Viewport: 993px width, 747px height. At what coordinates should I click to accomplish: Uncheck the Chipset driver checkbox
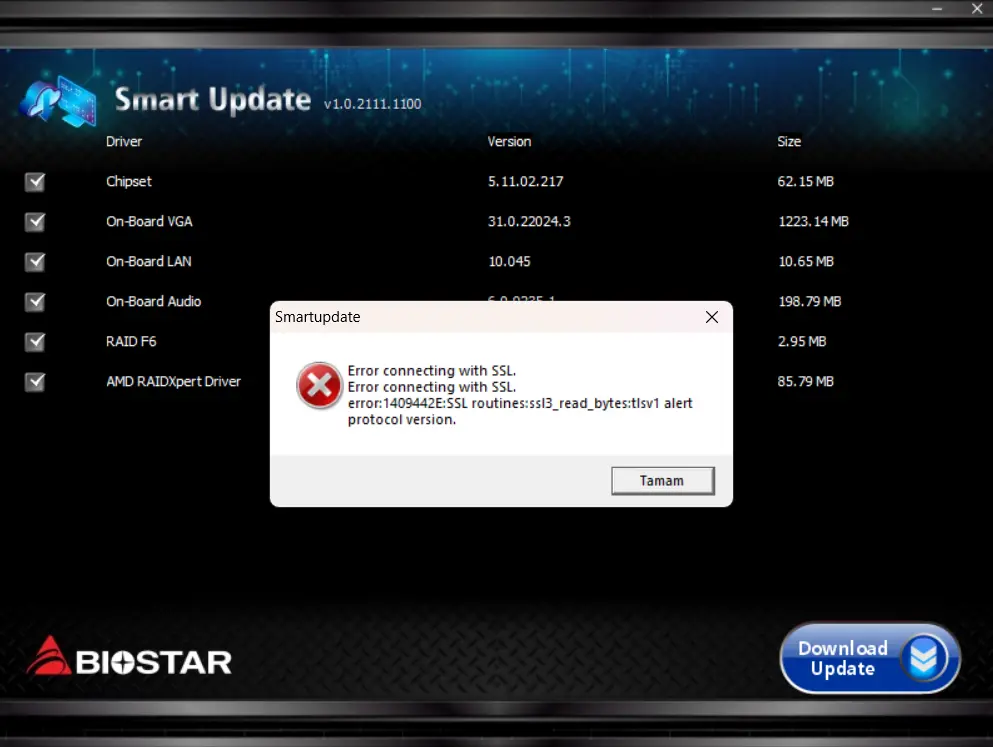[35, 182]
